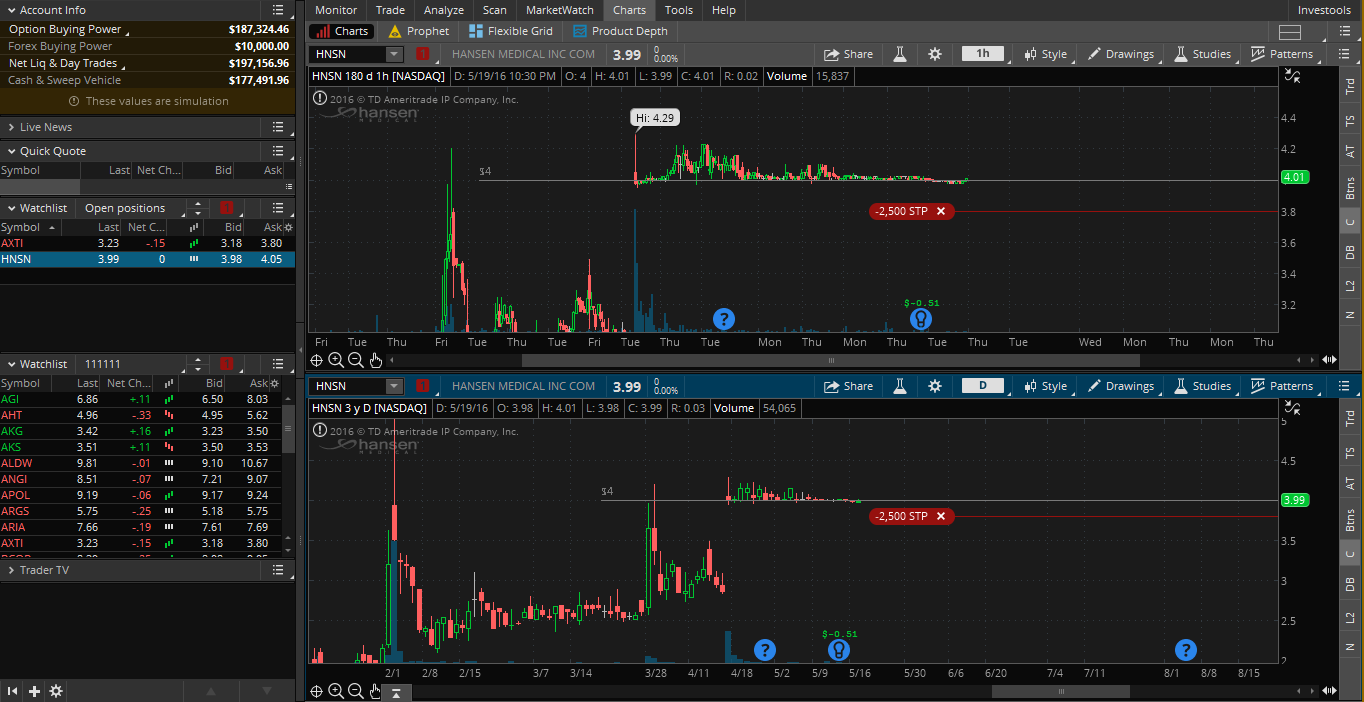Click earnings lightbulb marker on upper chart
The height and width of the screenshot is (702, 1364).
pyautogui.click(x=920, y=319)
